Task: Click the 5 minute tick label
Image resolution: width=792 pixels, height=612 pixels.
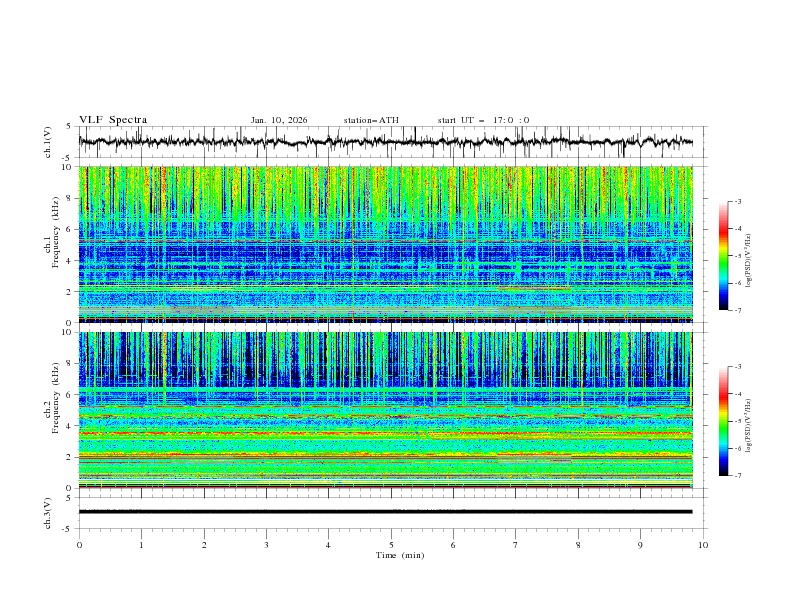Action: pos(391,544)
